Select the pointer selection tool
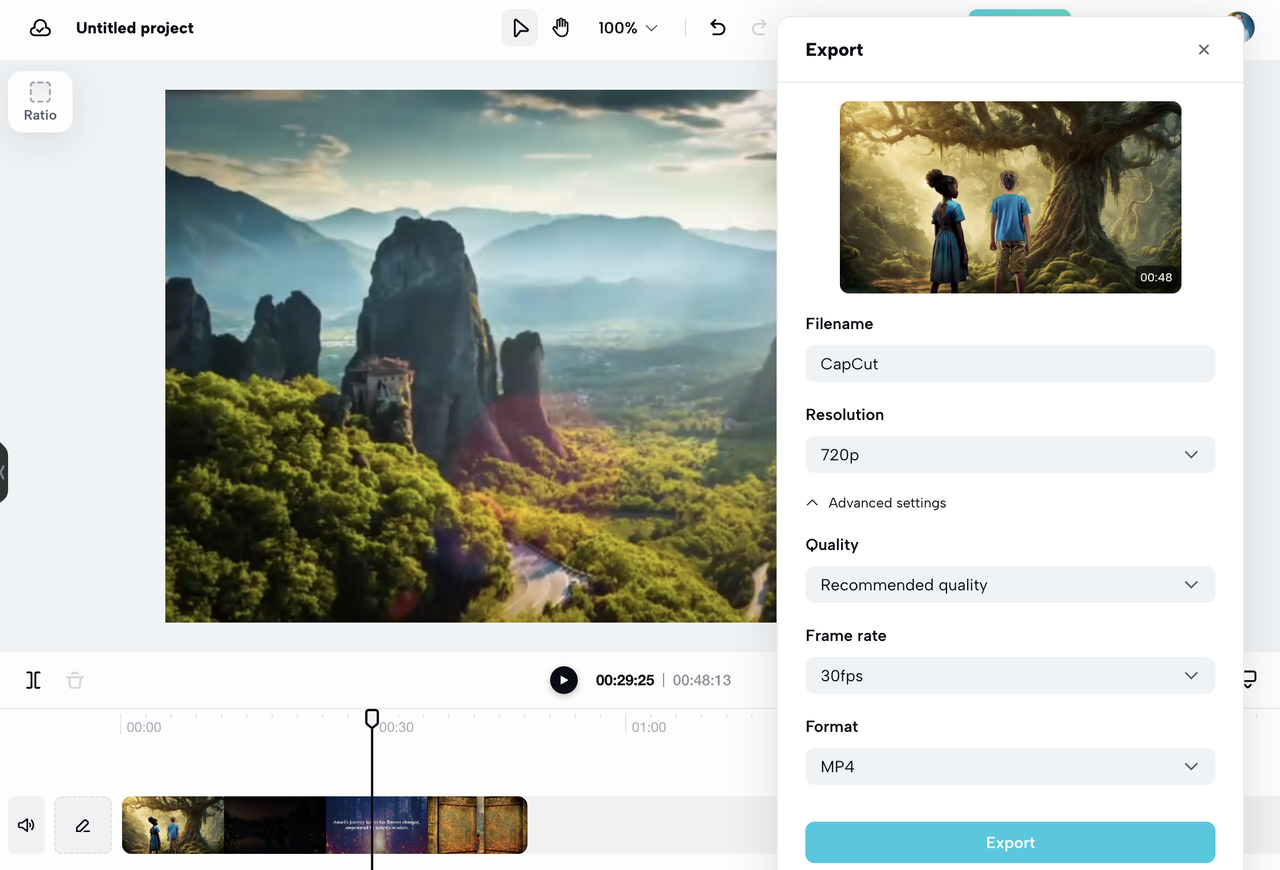The width and height of the screenshot is (1280, 870). 520,28
